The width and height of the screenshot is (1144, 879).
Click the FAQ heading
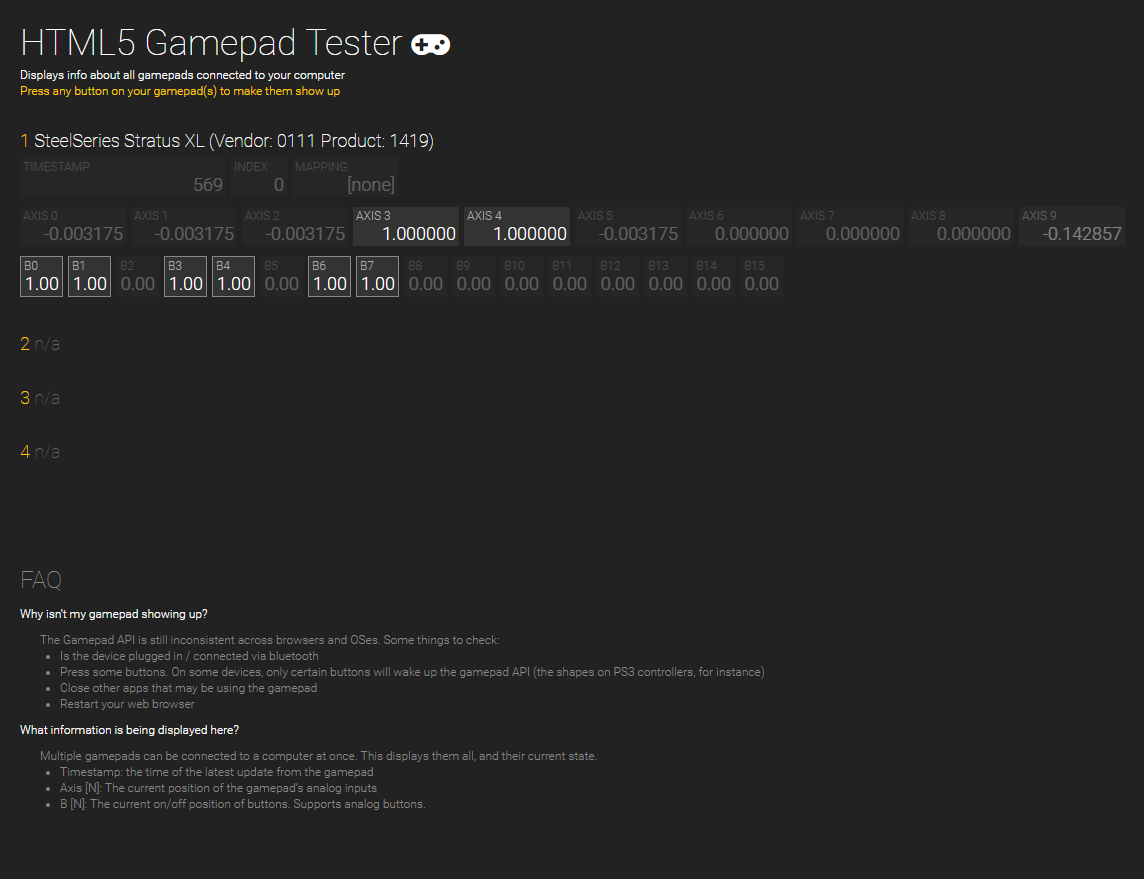coord(41,580)
